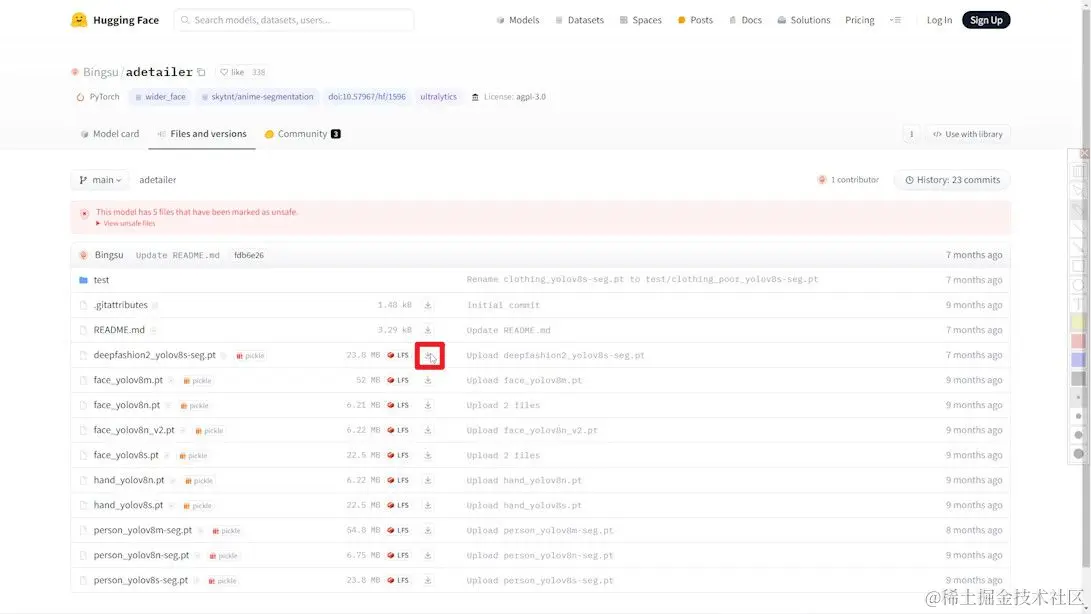This screenshot has width=1091, height=614.
Task: Click Bingsu avatar in commit row
Action: click(83, 255)
